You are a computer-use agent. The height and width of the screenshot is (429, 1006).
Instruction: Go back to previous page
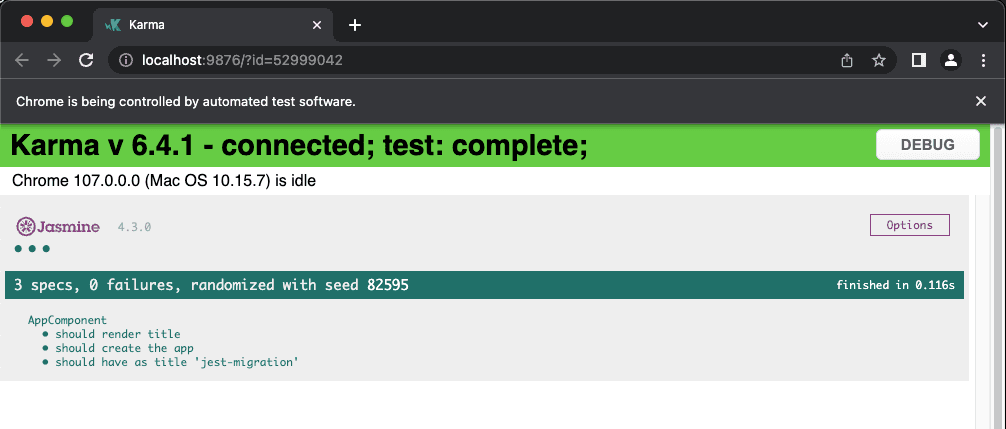click(x=22, y=60)
